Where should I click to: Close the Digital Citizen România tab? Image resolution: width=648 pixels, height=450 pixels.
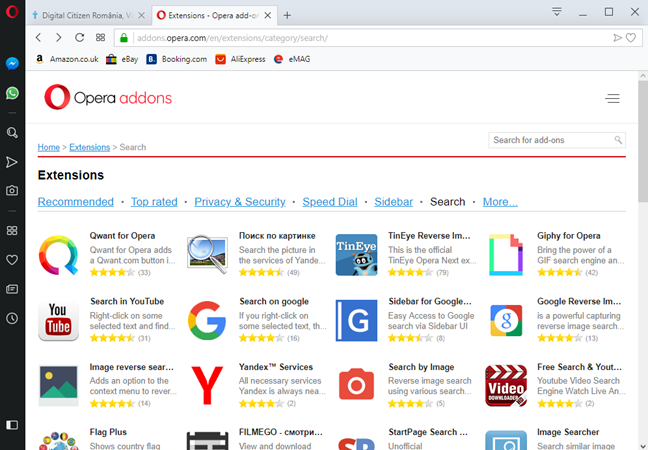[x=141, y=15]
